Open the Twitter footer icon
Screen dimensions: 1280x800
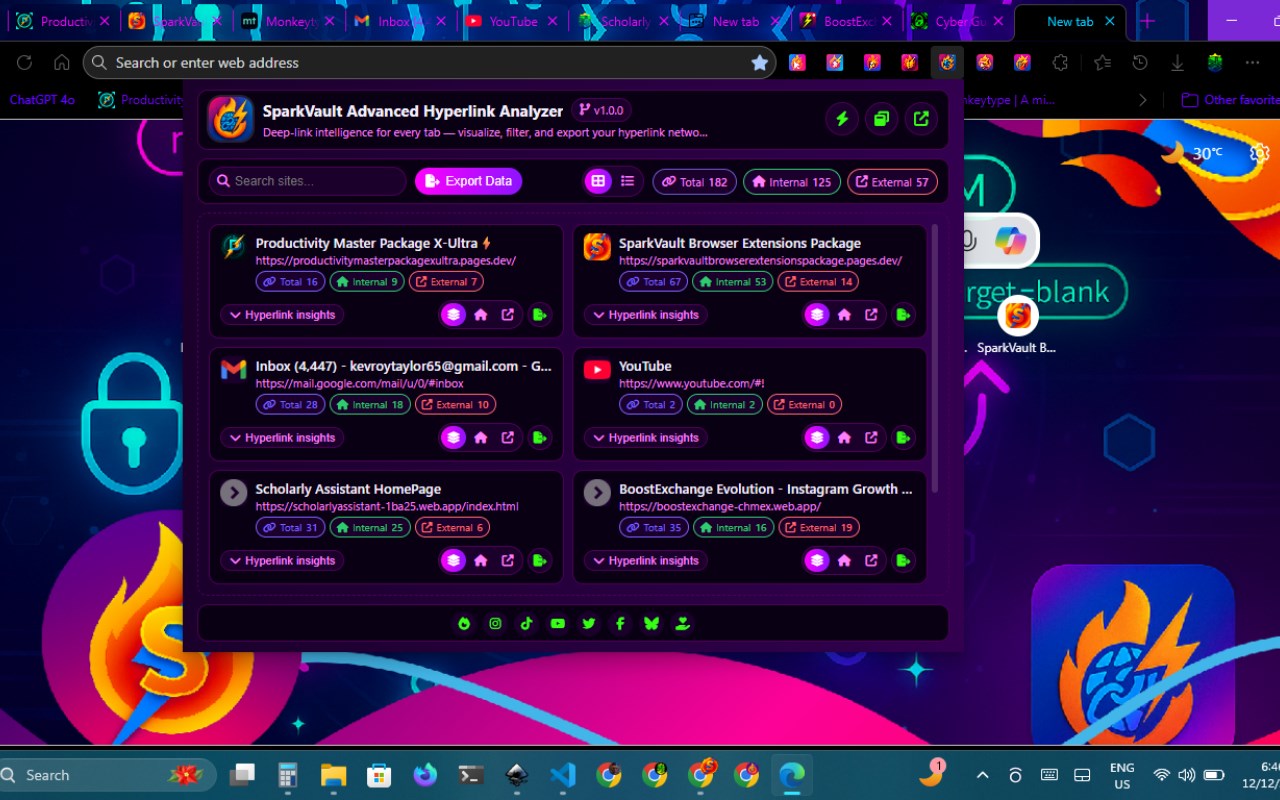point(589,623)
